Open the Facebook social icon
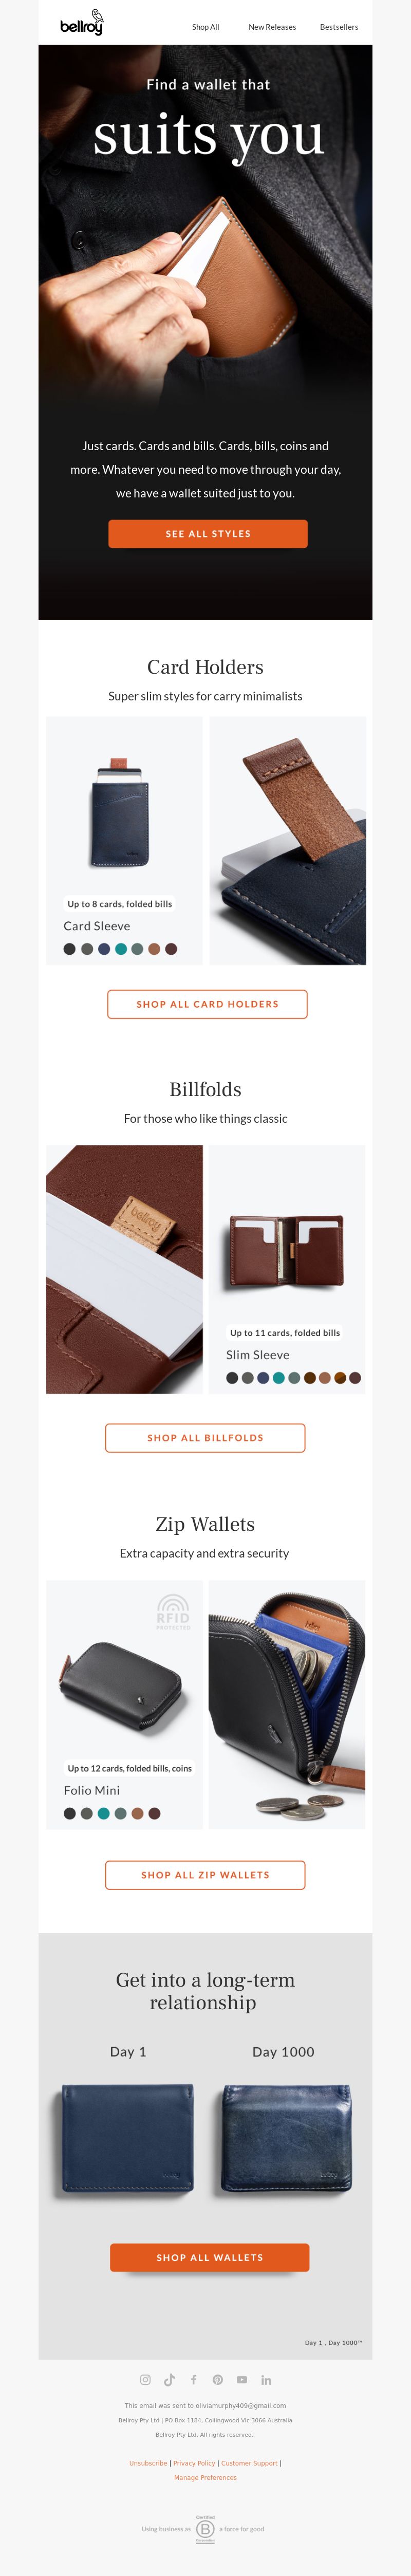This screenshot has width=411, height=2576. (193, 2380)
